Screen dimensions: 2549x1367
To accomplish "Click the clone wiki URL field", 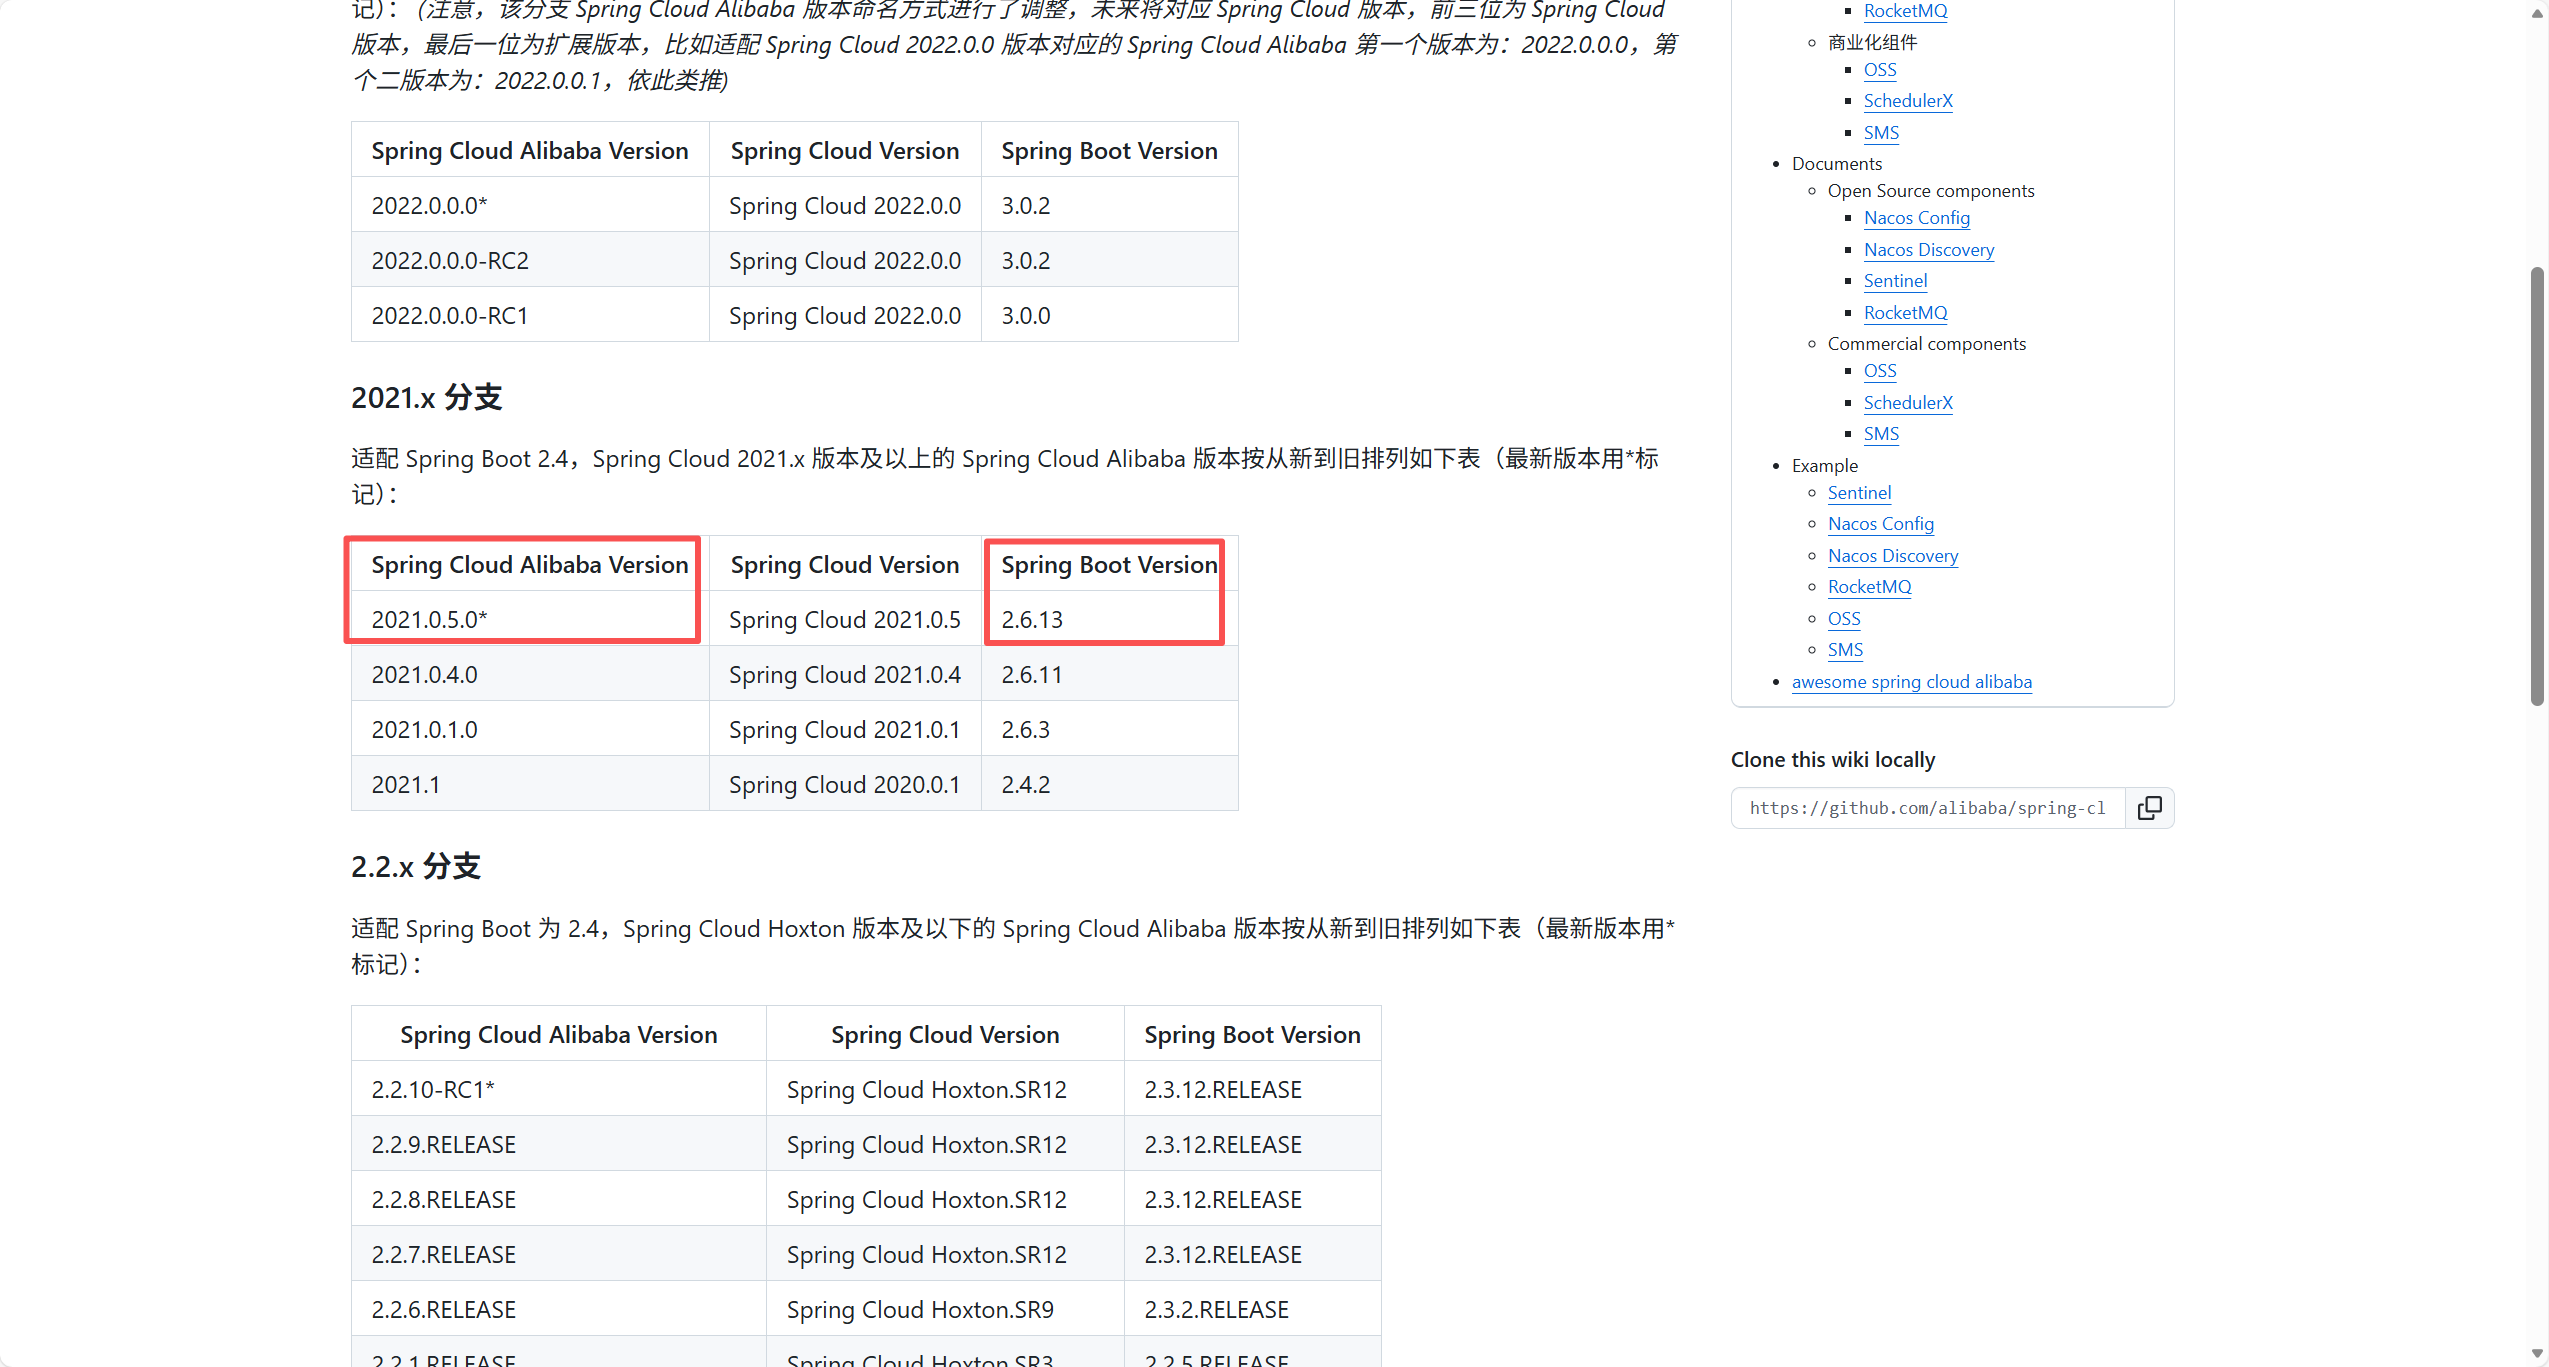I will coord(1927,808).
